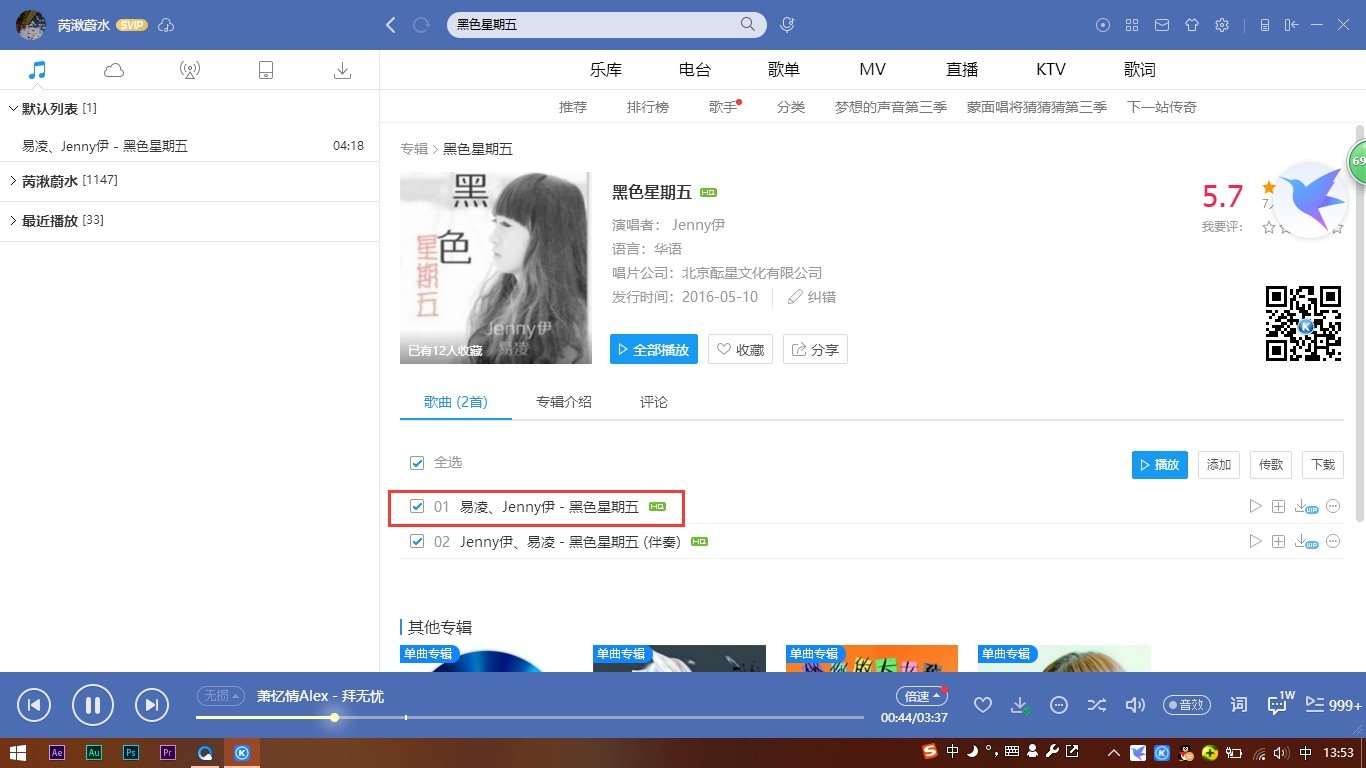
Task: Toggle the 音效 sound effects switch
Action: tap(1185, 705)
